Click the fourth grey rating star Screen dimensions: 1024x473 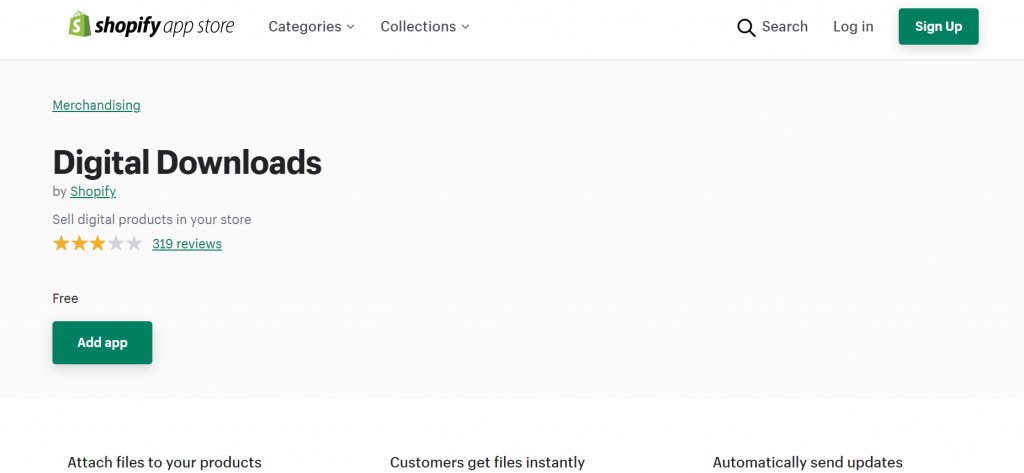[x=116, y=244]
